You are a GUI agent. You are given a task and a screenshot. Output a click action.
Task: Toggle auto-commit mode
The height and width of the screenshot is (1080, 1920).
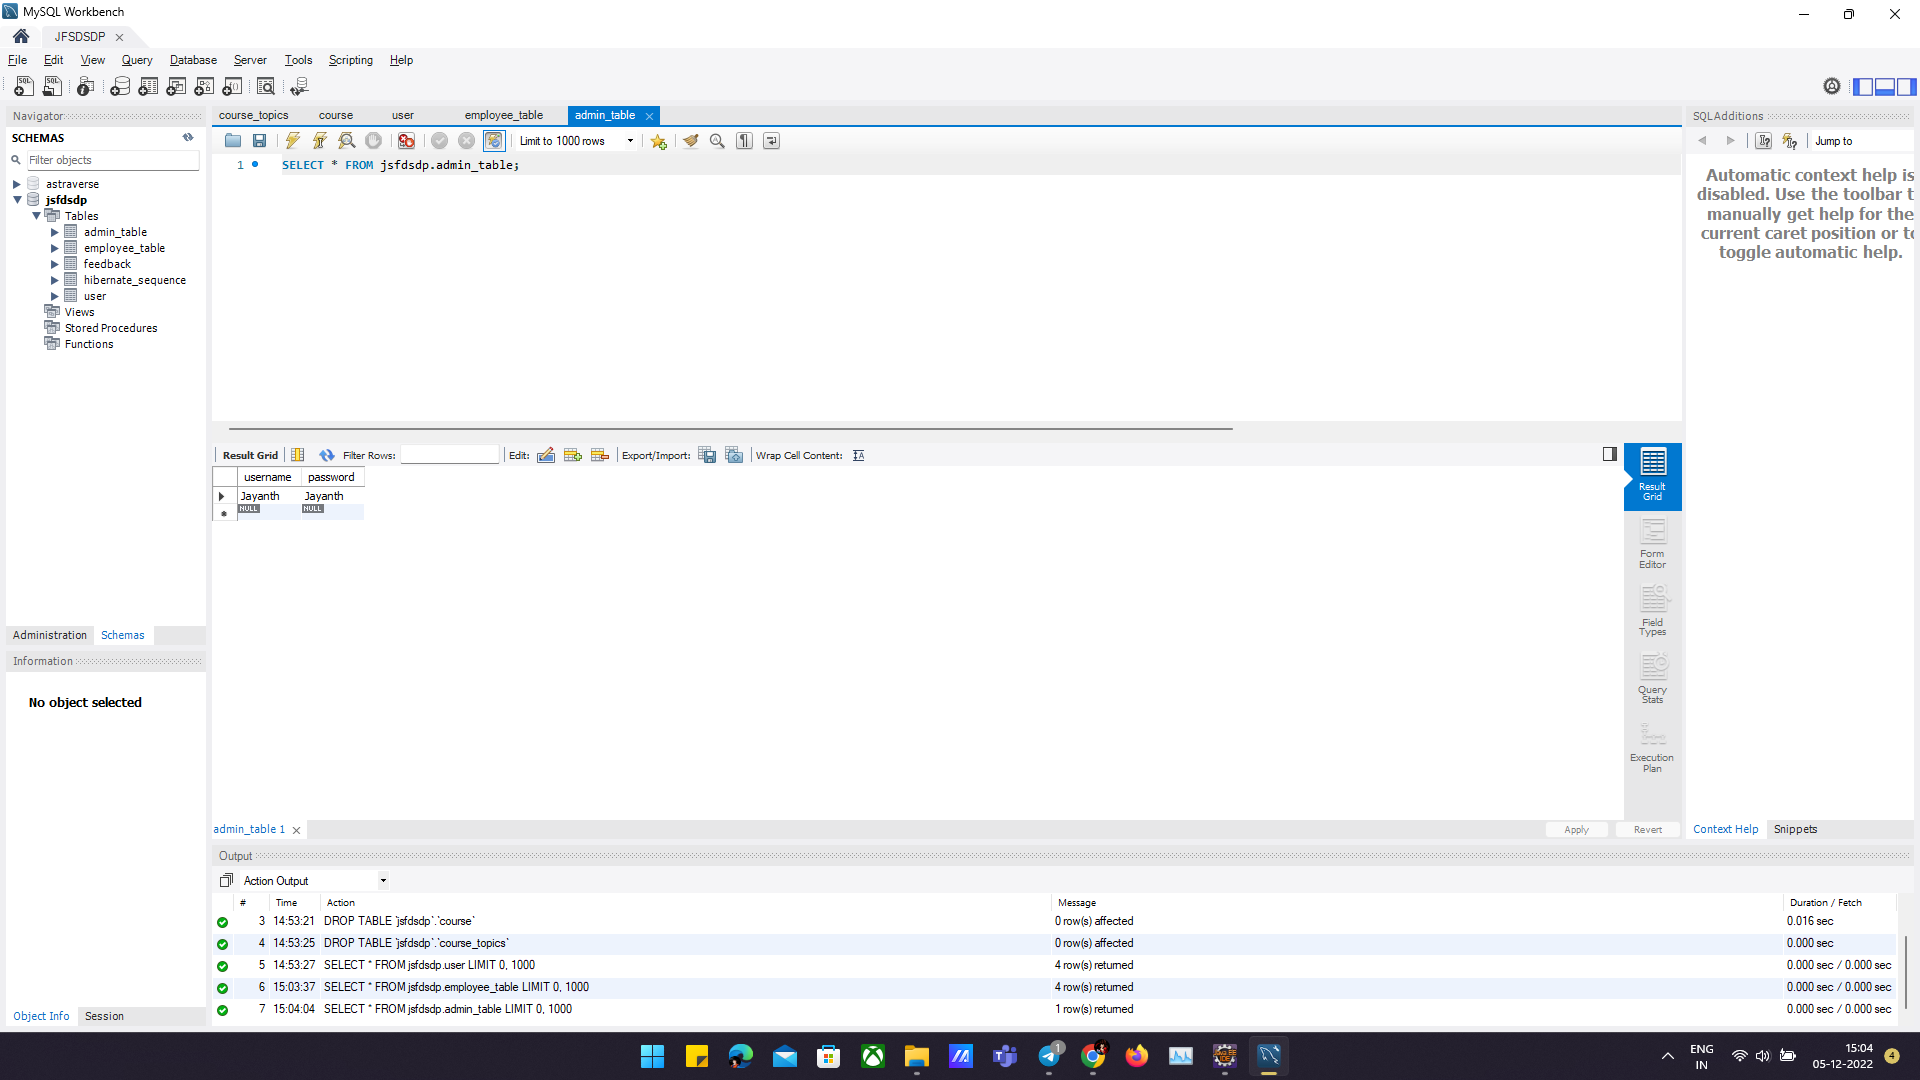pos(493,141)
